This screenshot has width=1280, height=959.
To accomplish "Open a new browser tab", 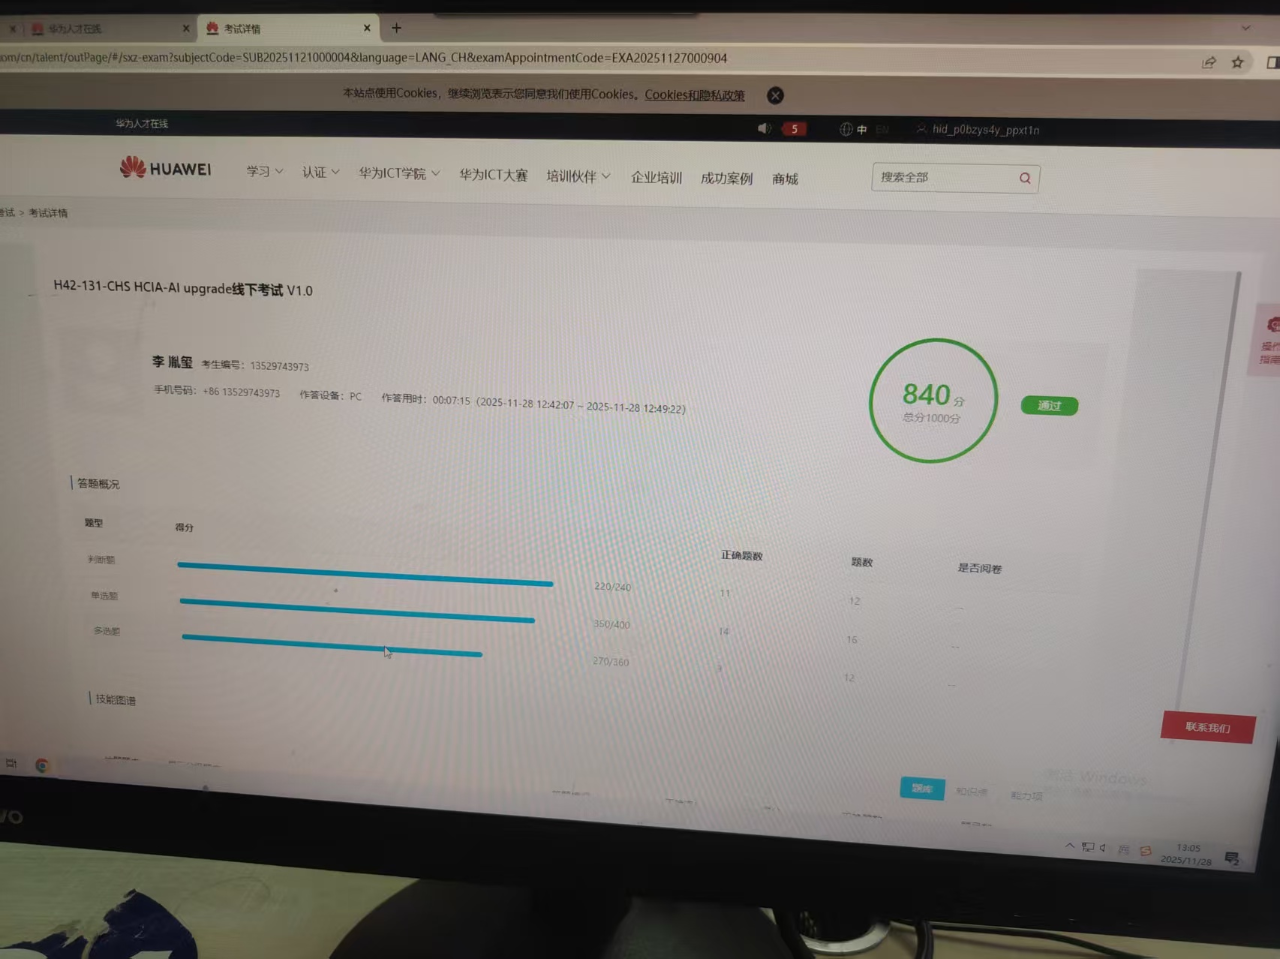I will [397, 28].
